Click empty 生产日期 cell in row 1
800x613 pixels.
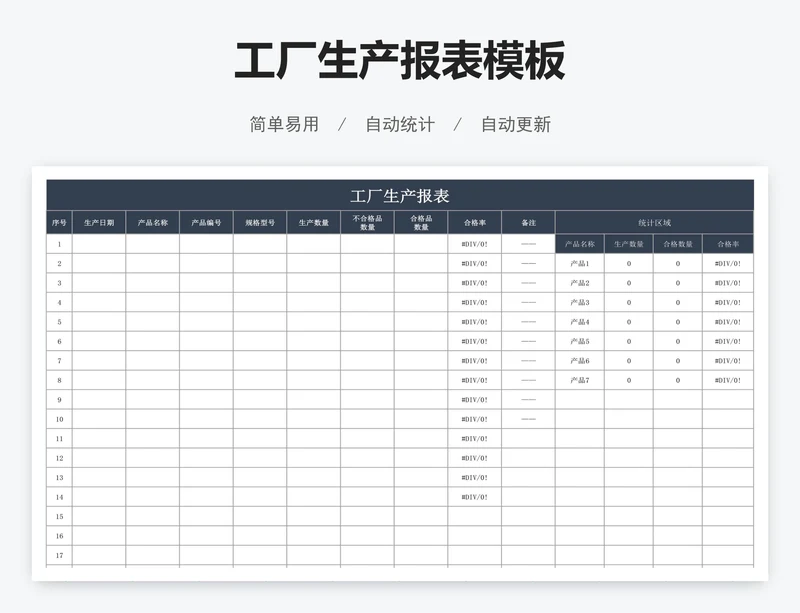click(99, 244)
